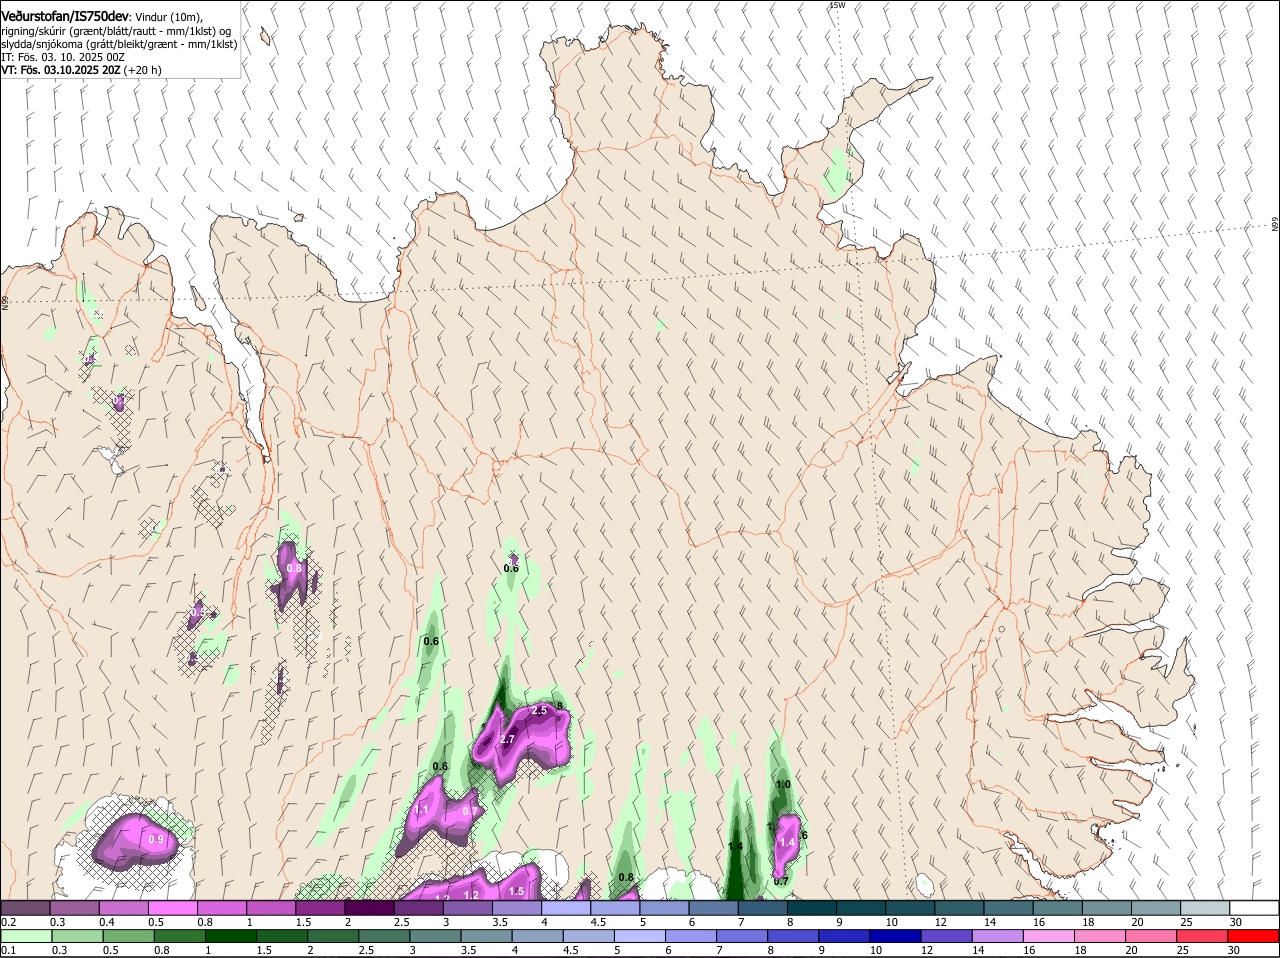This screenshot has height=958, width=1280.
Task: Click the '1.5' value on the map's bottom purple area
Action: (516, 891)
